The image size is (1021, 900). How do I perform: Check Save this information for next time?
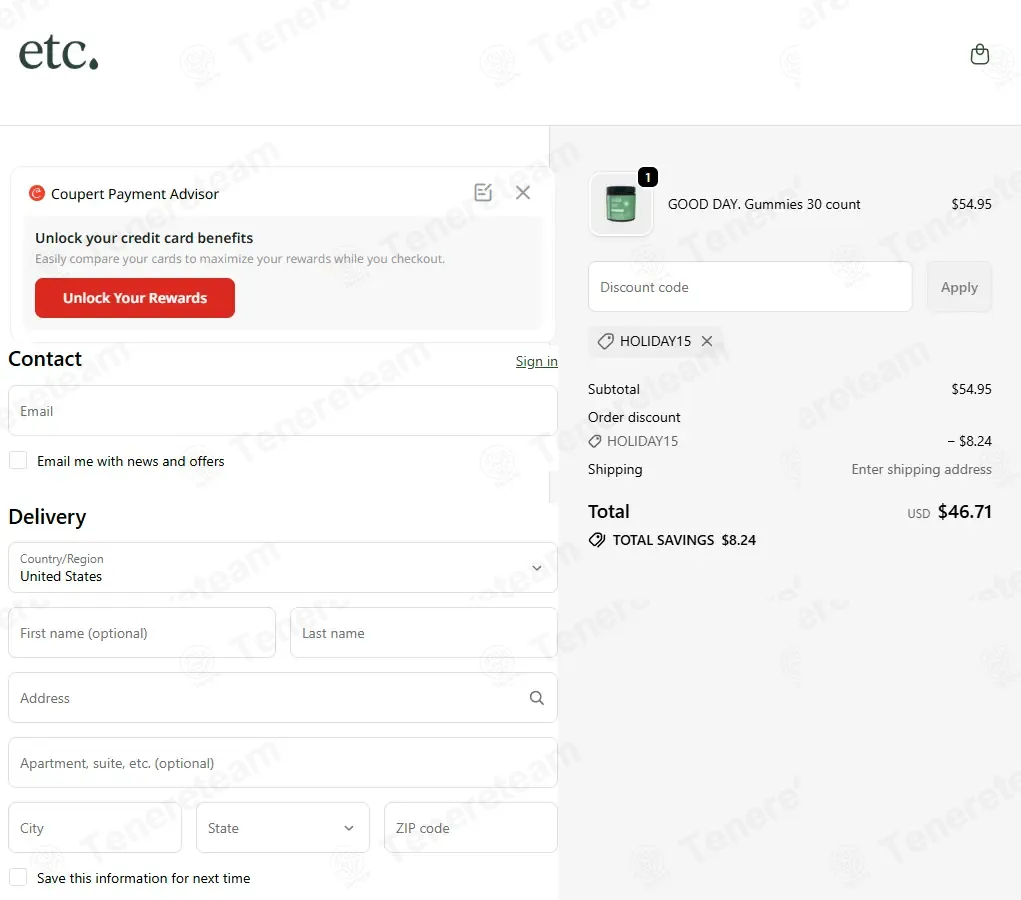pyautogui.click(x=18, y=877)
